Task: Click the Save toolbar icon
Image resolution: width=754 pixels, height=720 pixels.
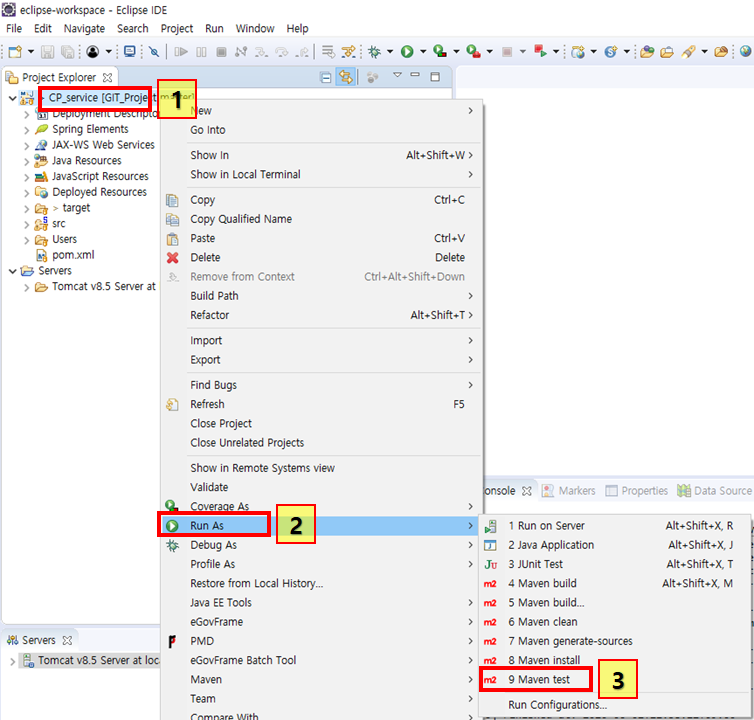Action: tap(47, 51)
